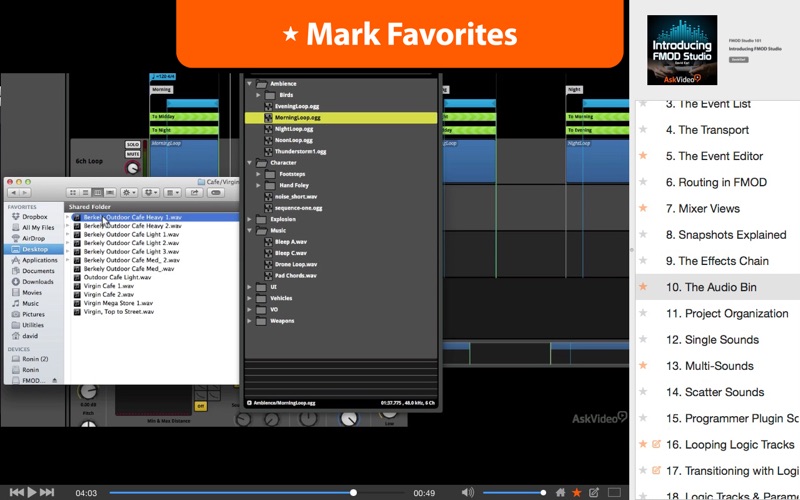This screenshot has width=800, height=500.
Task: Open Dropbox in Finder sidebar
Action: pyautogui.click(x=34, y=217)
